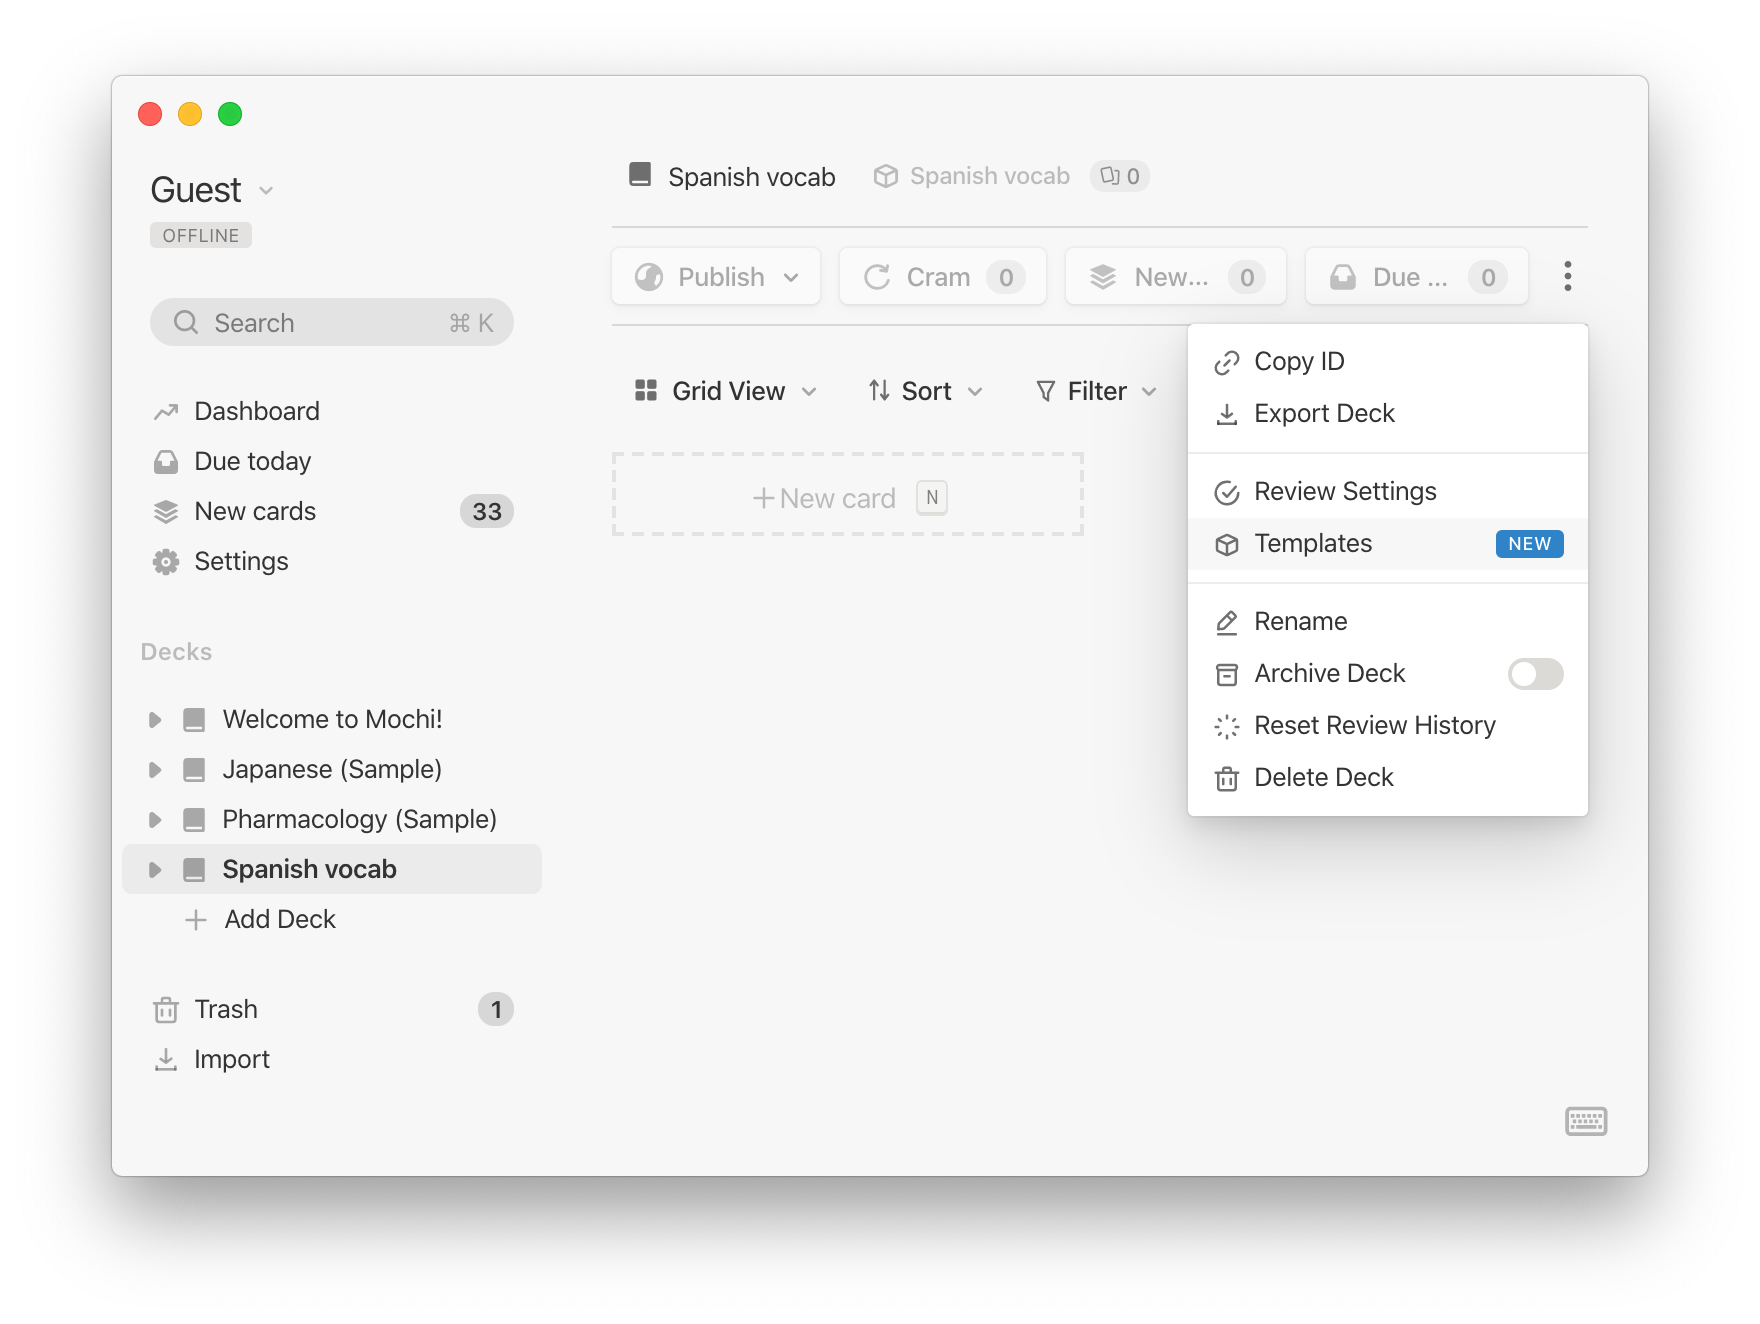Open the Sort dropdown

[x=926, y=391]
